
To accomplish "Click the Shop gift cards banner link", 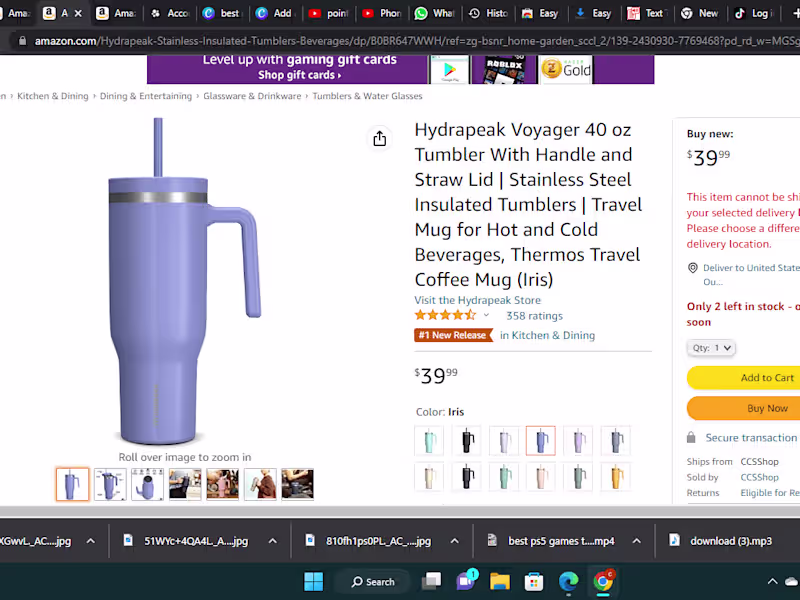I will pos(299,75).
